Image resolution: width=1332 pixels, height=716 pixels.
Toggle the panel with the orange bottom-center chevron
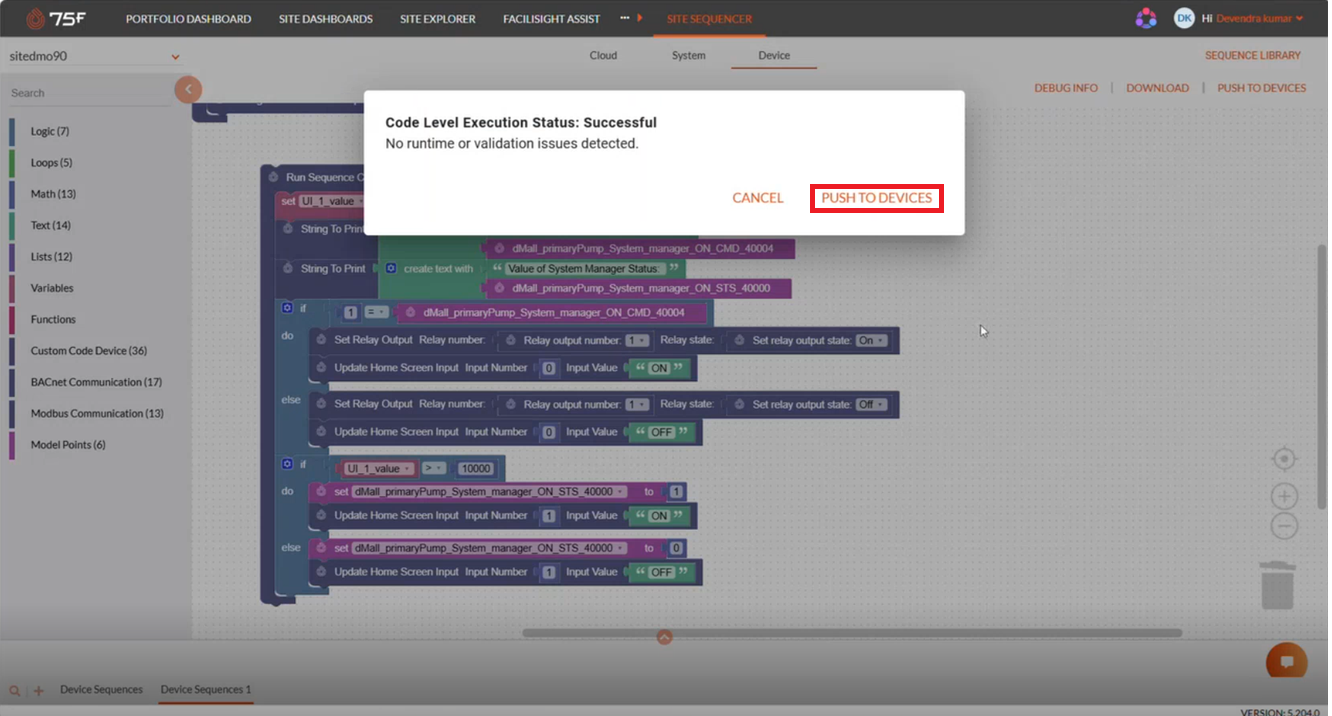[664, 637]
